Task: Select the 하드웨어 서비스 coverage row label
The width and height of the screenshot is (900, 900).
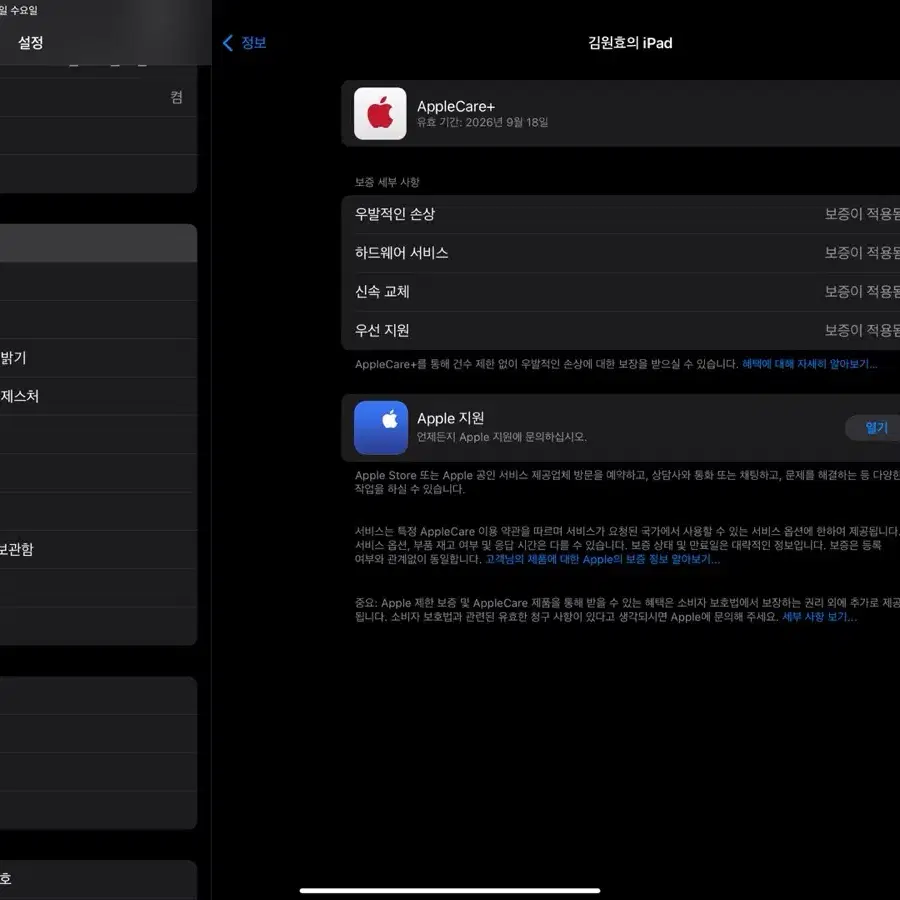Action: click(x=401, y=253)
